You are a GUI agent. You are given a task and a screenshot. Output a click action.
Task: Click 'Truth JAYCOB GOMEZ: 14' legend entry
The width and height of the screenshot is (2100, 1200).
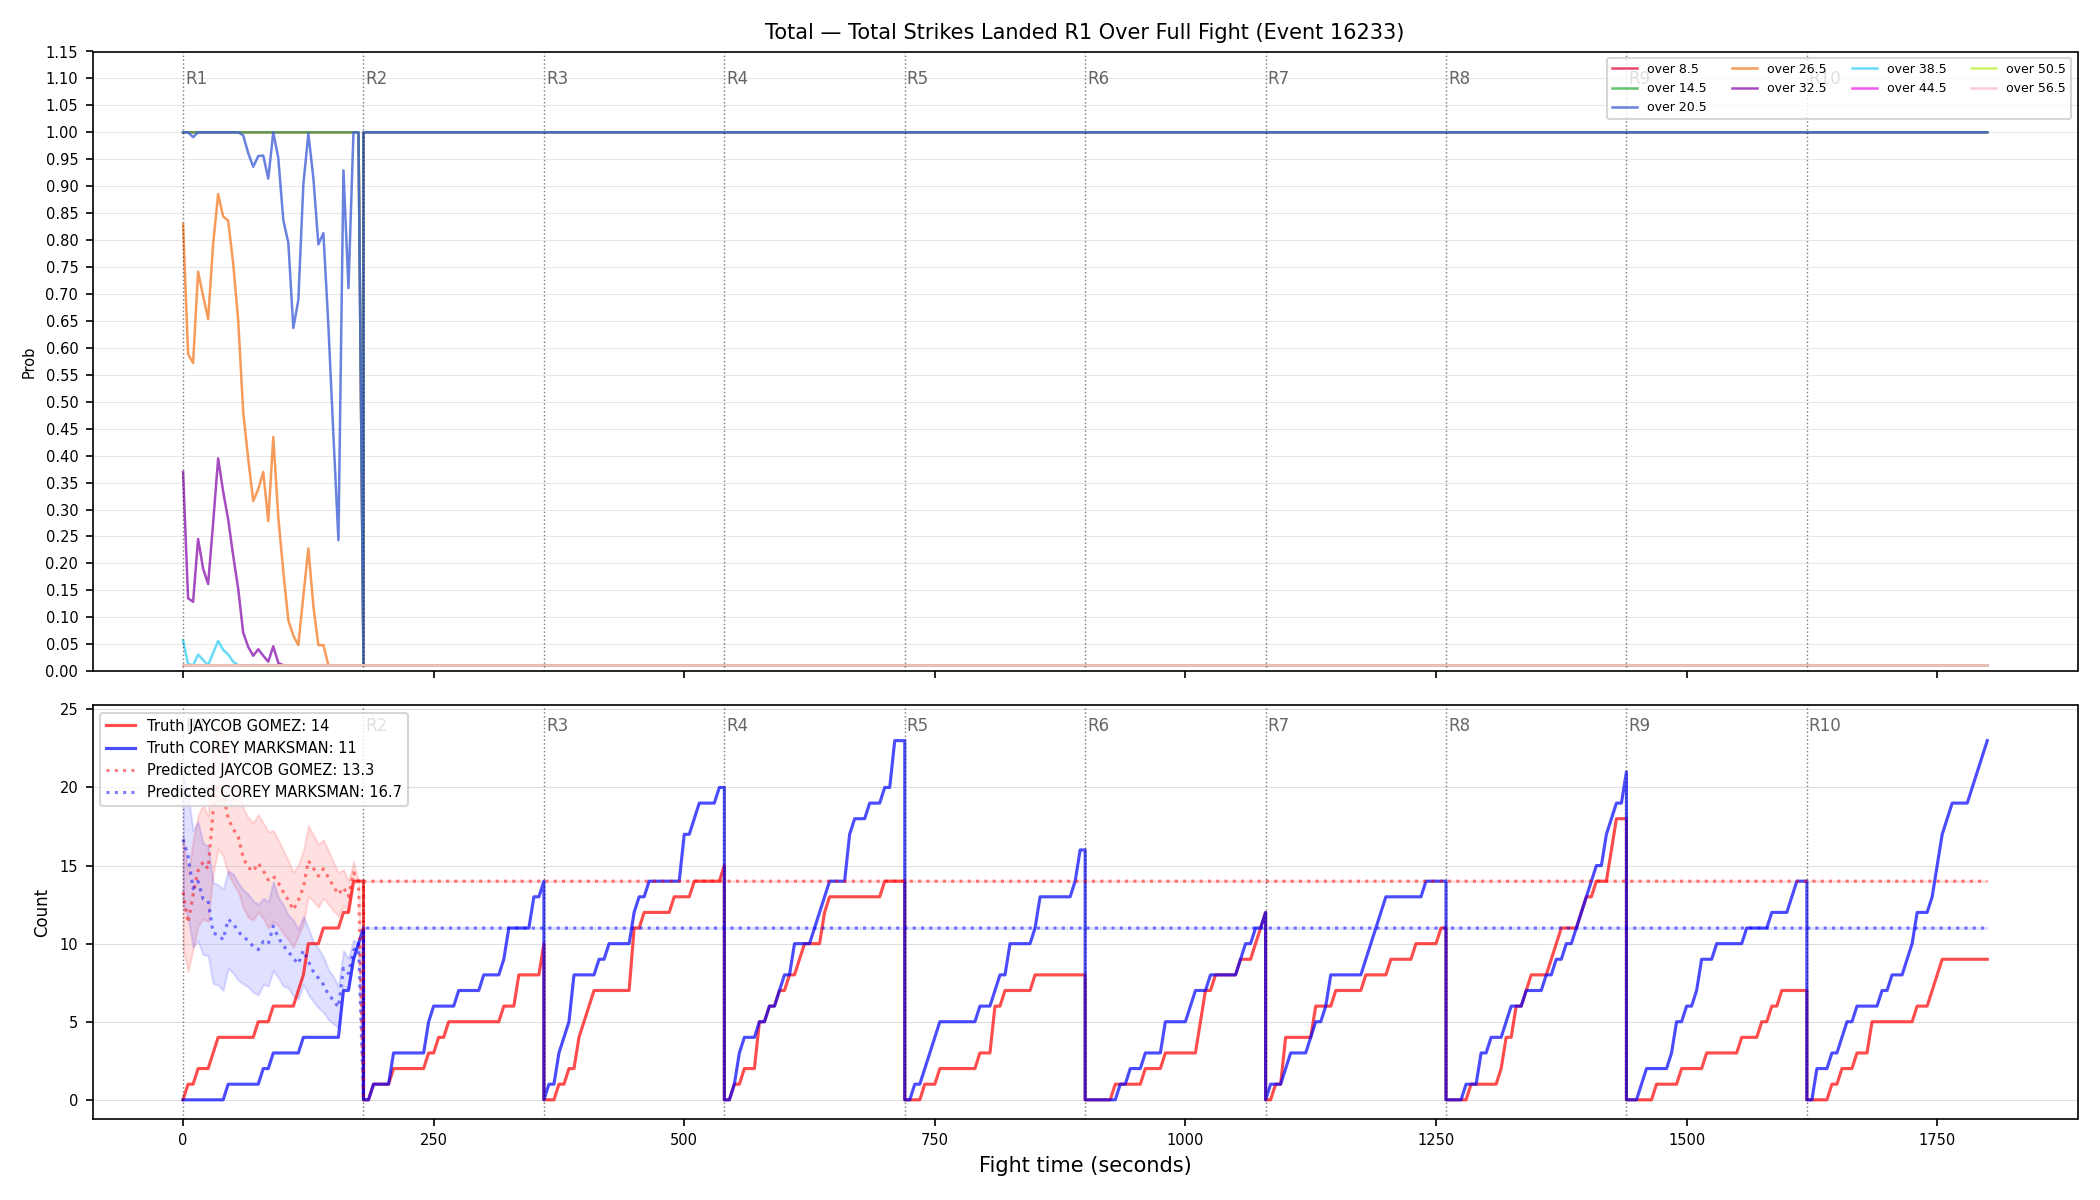coord(217,726)
